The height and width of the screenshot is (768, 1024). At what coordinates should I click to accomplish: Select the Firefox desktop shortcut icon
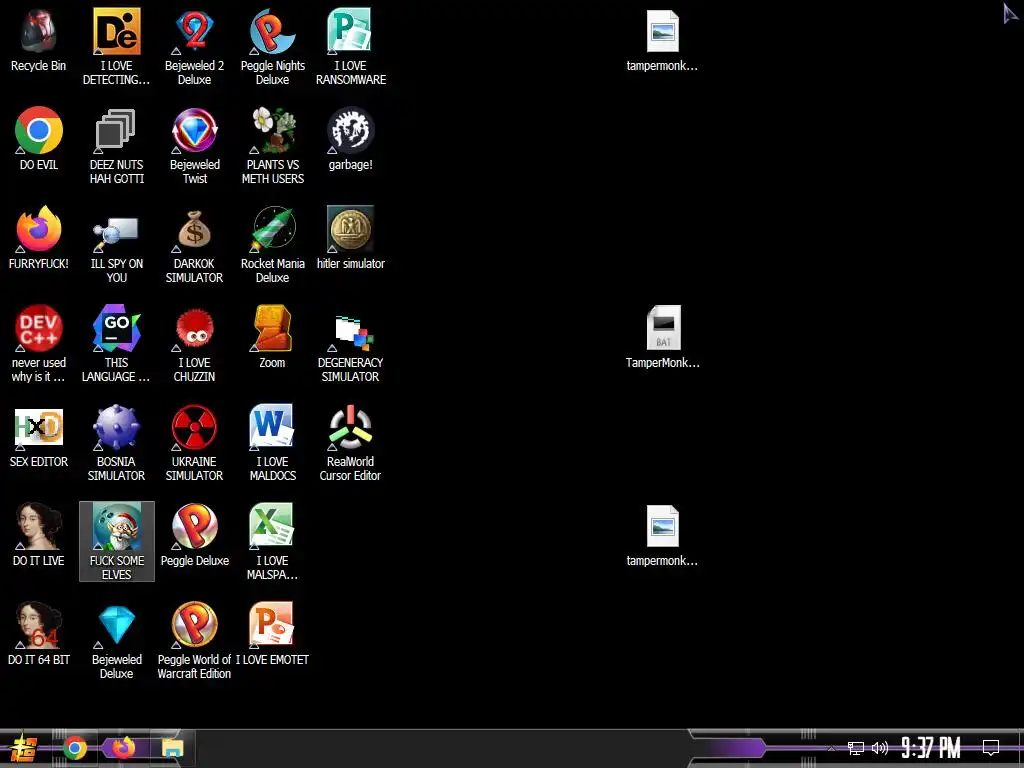[39, 229]
